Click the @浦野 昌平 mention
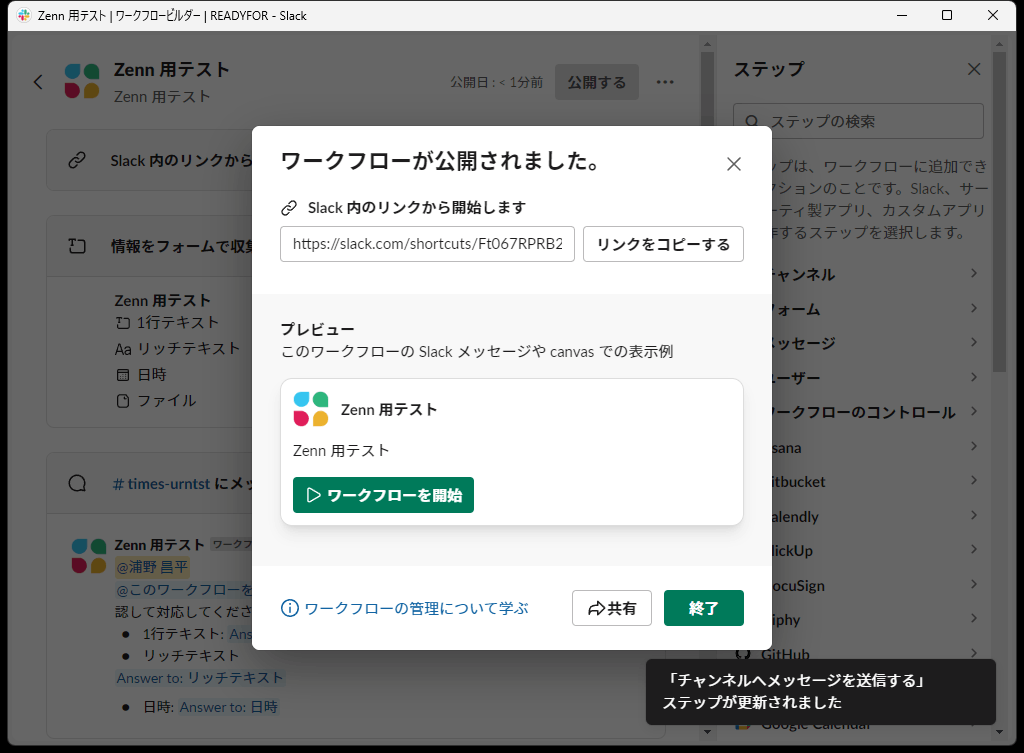This screenshot has height=753, width=1024. pos(152,567)
